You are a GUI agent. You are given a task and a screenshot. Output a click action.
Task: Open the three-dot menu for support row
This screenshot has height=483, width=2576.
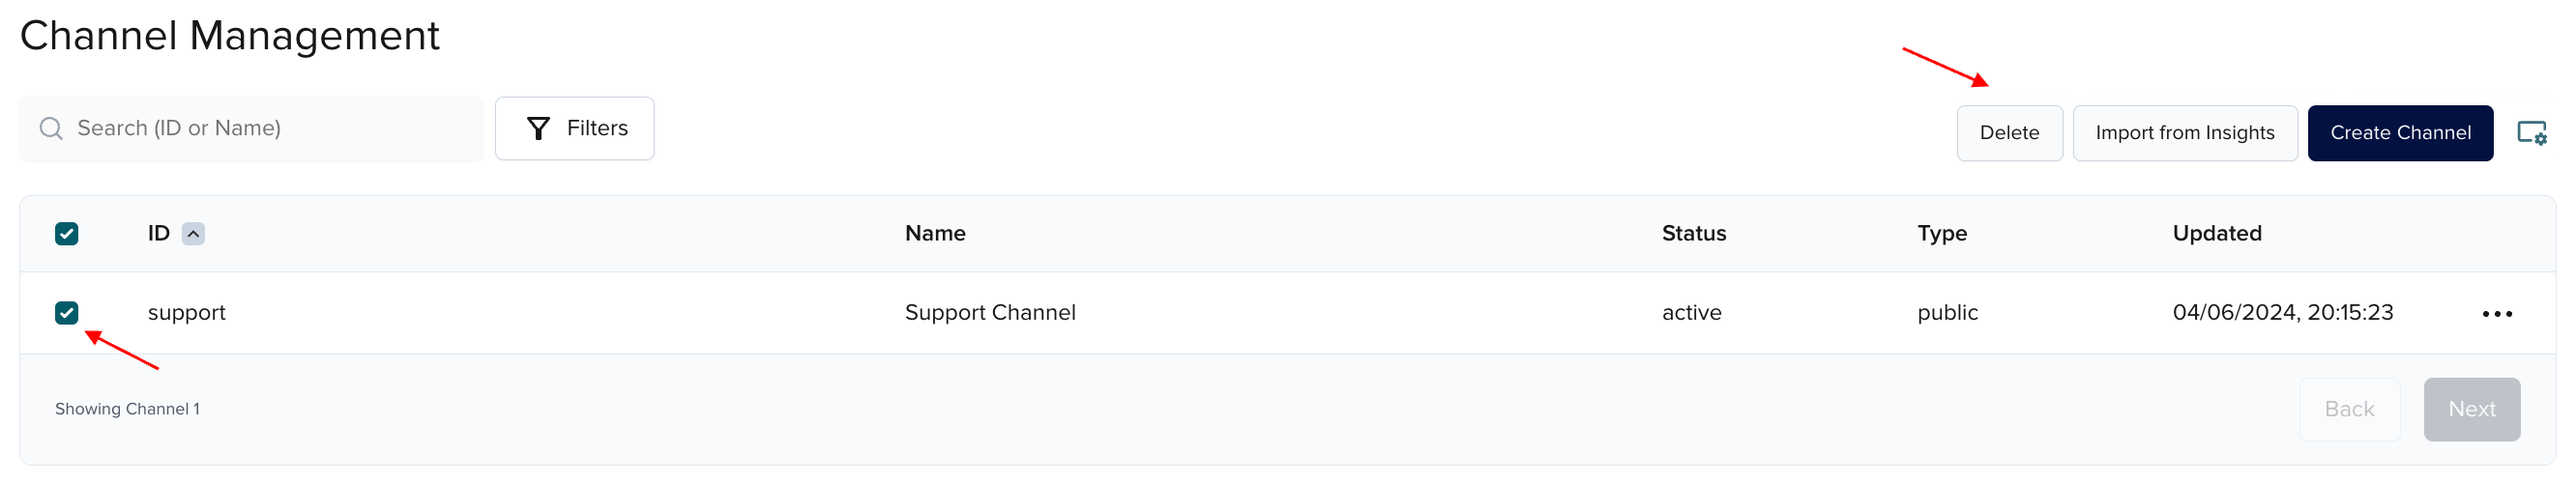2497,314
